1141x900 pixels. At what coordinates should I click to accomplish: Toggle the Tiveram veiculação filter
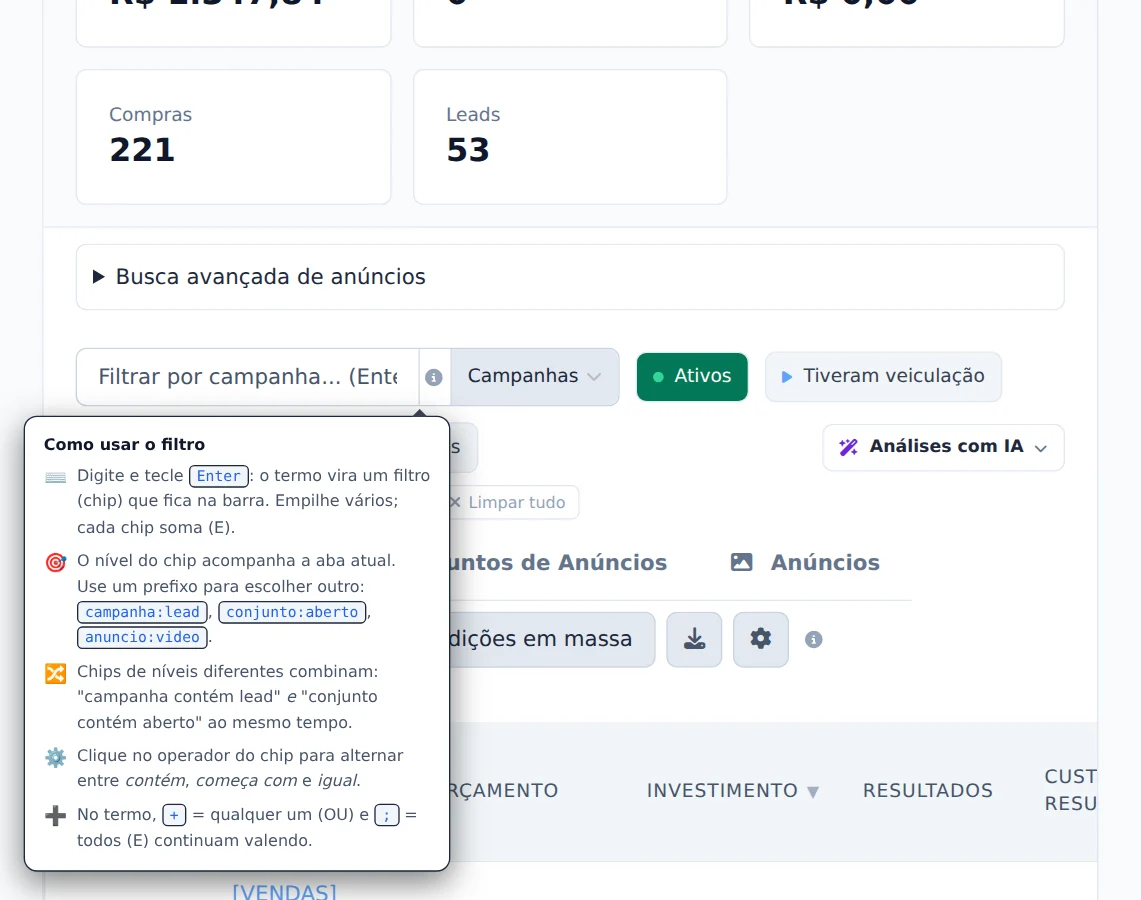(883, 376)
